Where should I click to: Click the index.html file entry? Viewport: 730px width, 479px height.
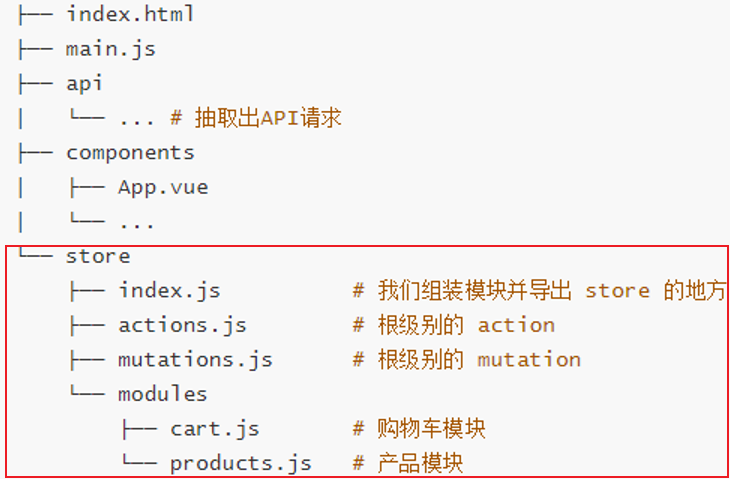coord(130,14)
